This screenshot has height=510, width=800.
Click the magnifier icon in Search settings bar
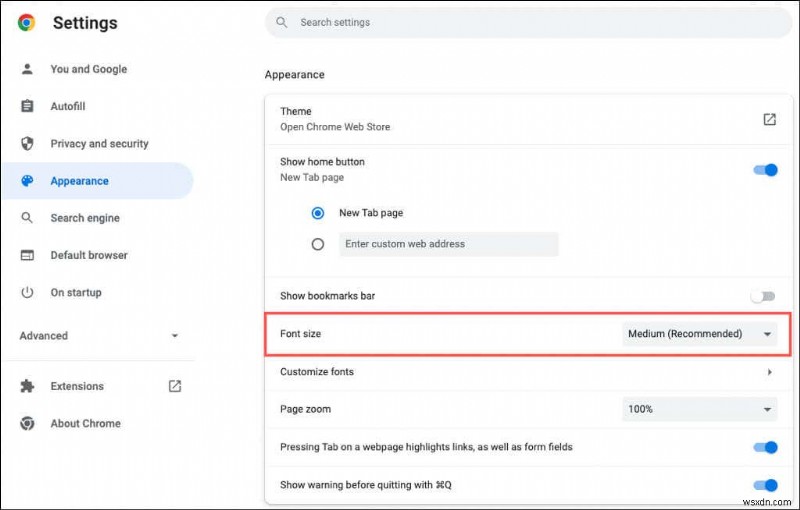[x=282, y=22]
